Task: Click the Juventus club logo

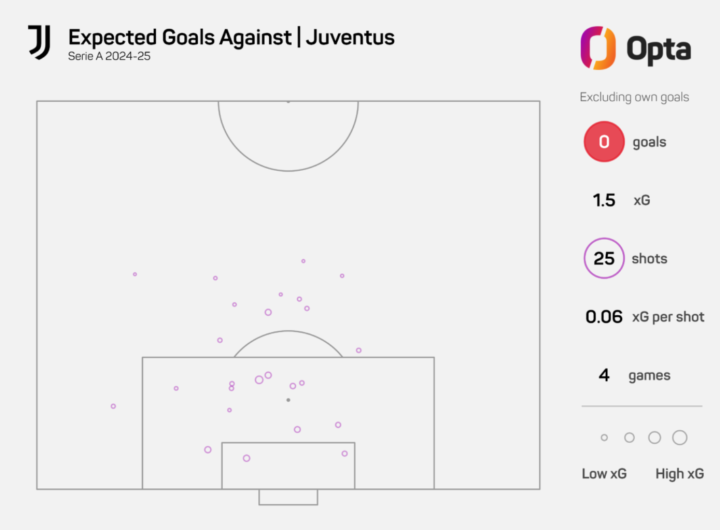Action: pos(39,42)
